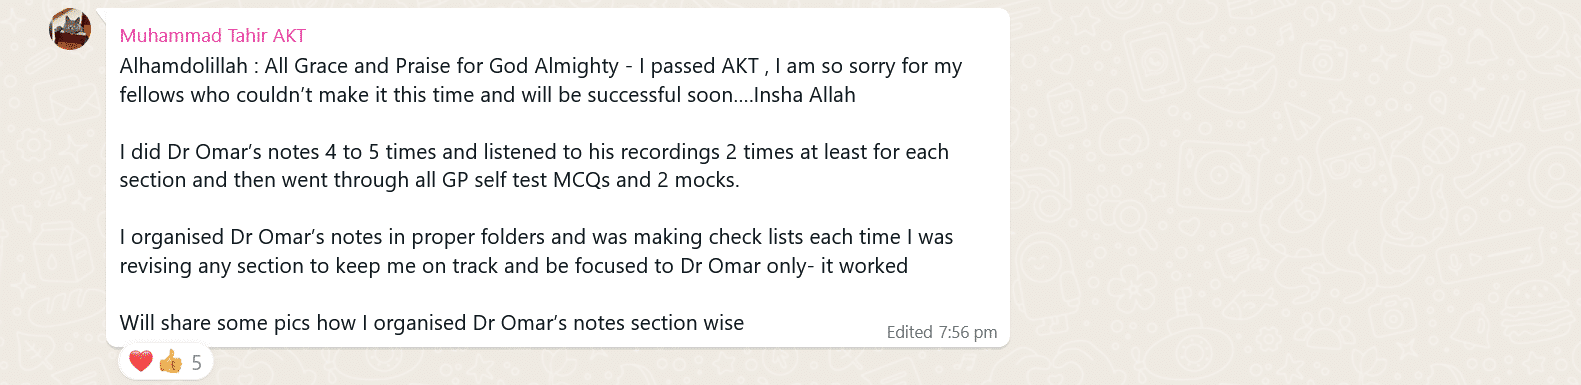Click the thumbs up reaction emoji
The image size is (1581, 385).
click(171, 361)
